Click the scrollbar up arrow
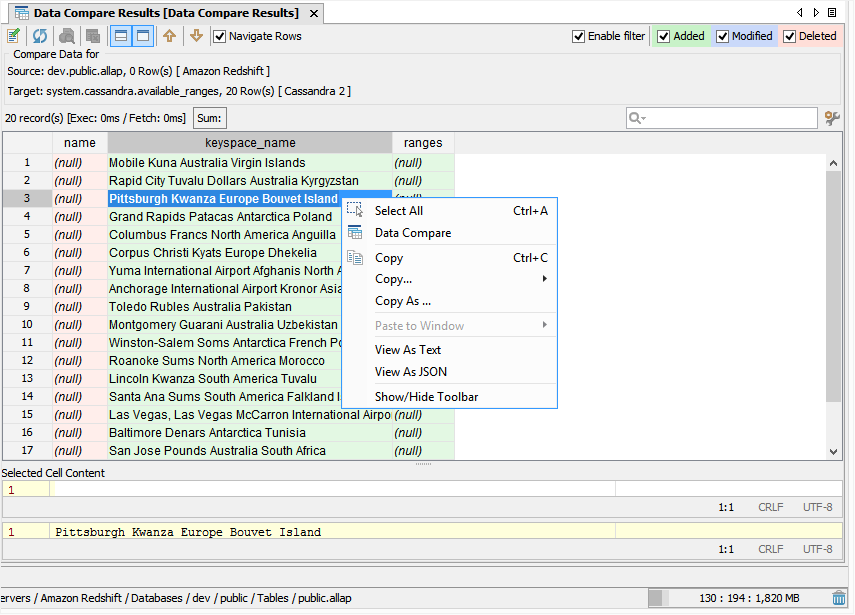Viewport: 855px width, 615px height. pos(833,163)
